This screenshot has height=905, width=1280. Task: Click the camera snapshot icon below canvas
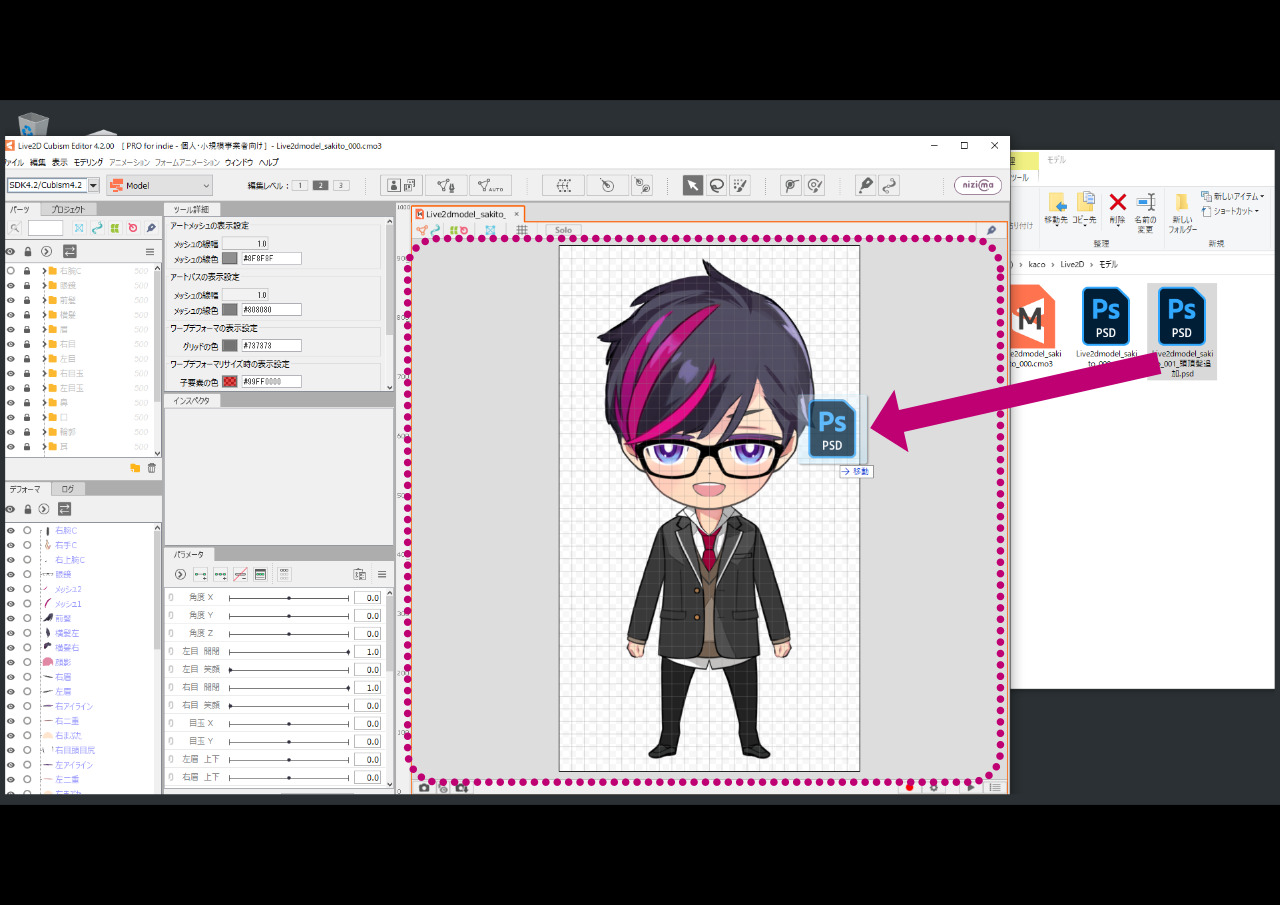424,788
